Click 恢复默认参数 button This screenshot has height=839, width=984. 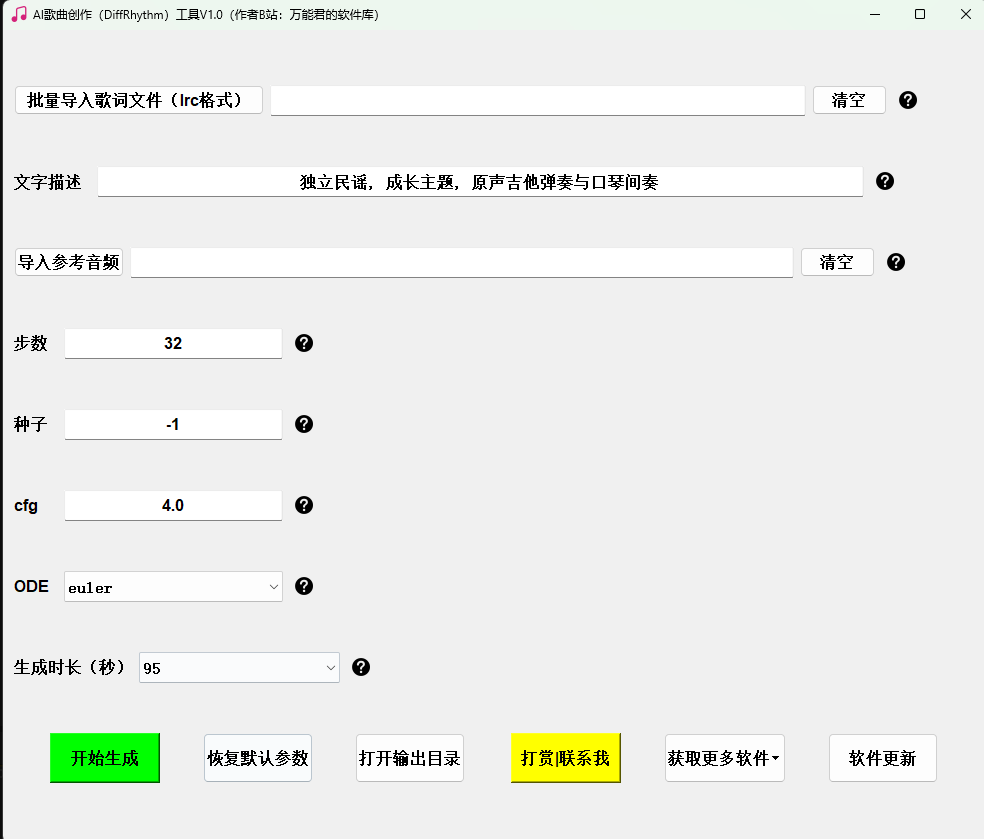[x=258, y=758]
